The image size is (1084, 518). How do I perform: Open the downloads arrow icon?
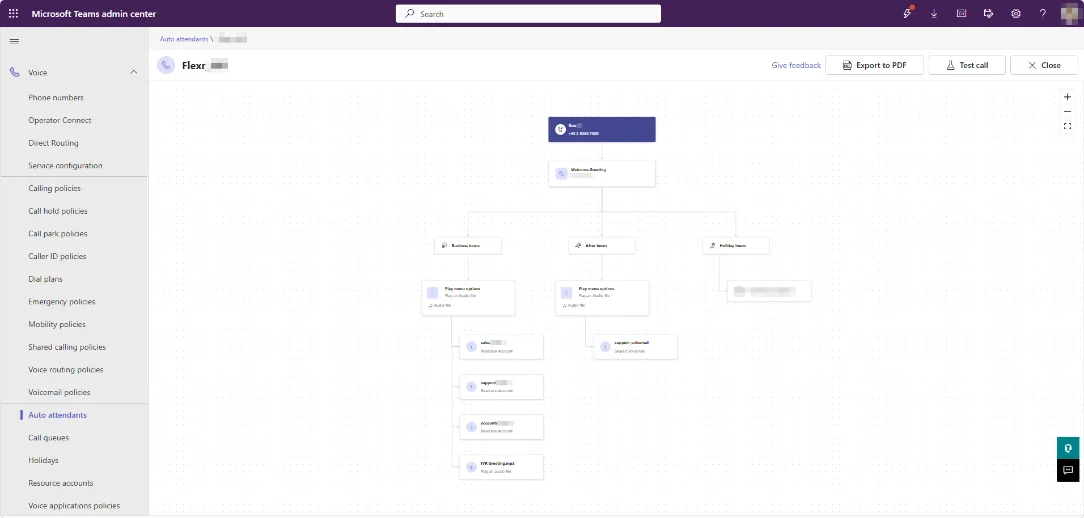coord(935,13)
